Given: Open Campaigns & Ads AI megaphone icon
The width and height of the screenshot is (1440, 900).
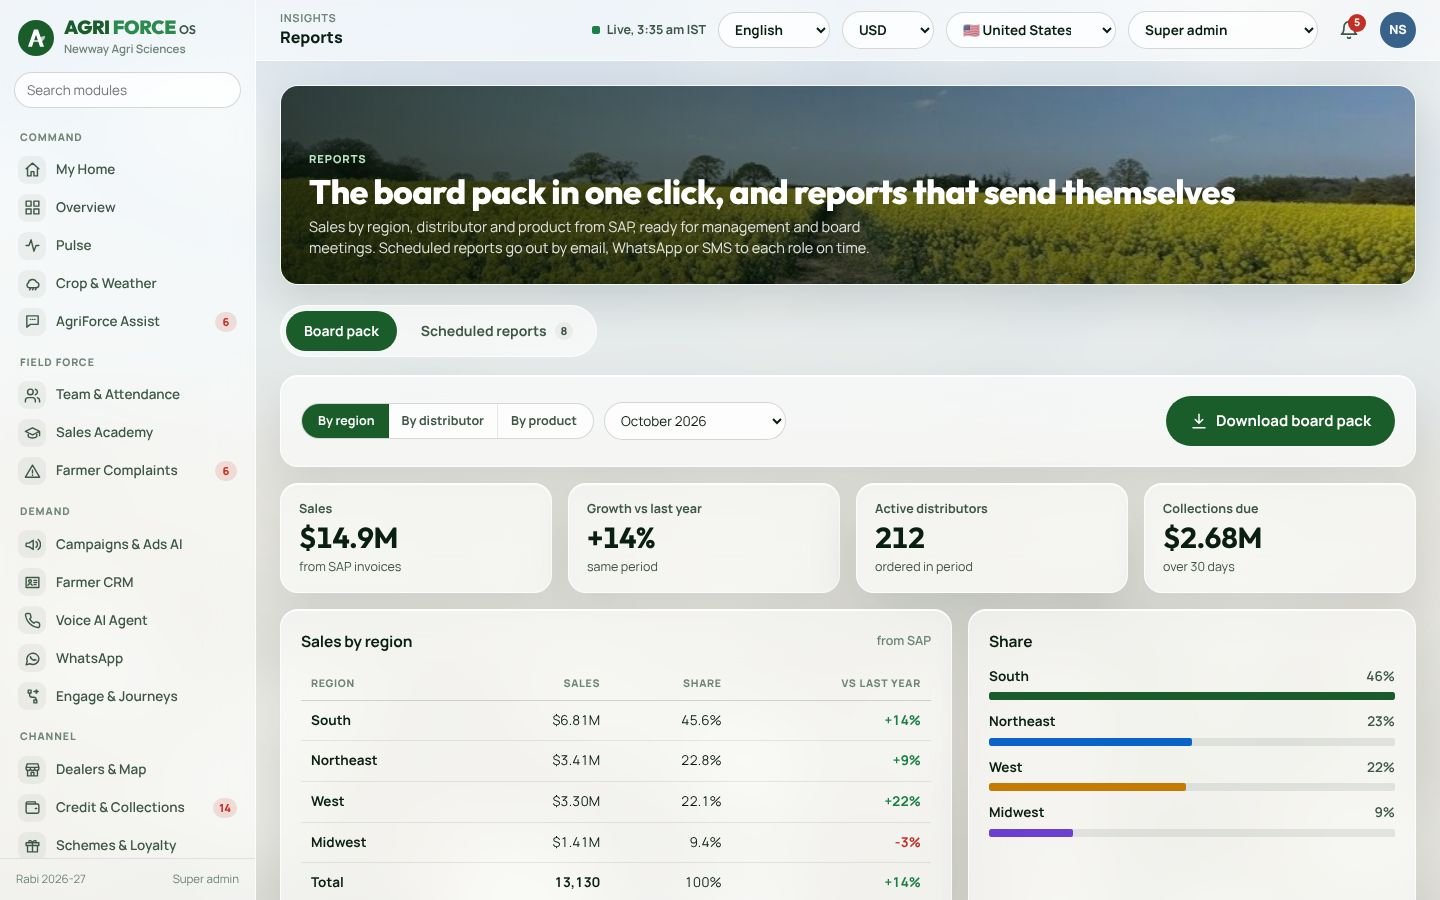Looking at the screenshot, I should 33,545.
